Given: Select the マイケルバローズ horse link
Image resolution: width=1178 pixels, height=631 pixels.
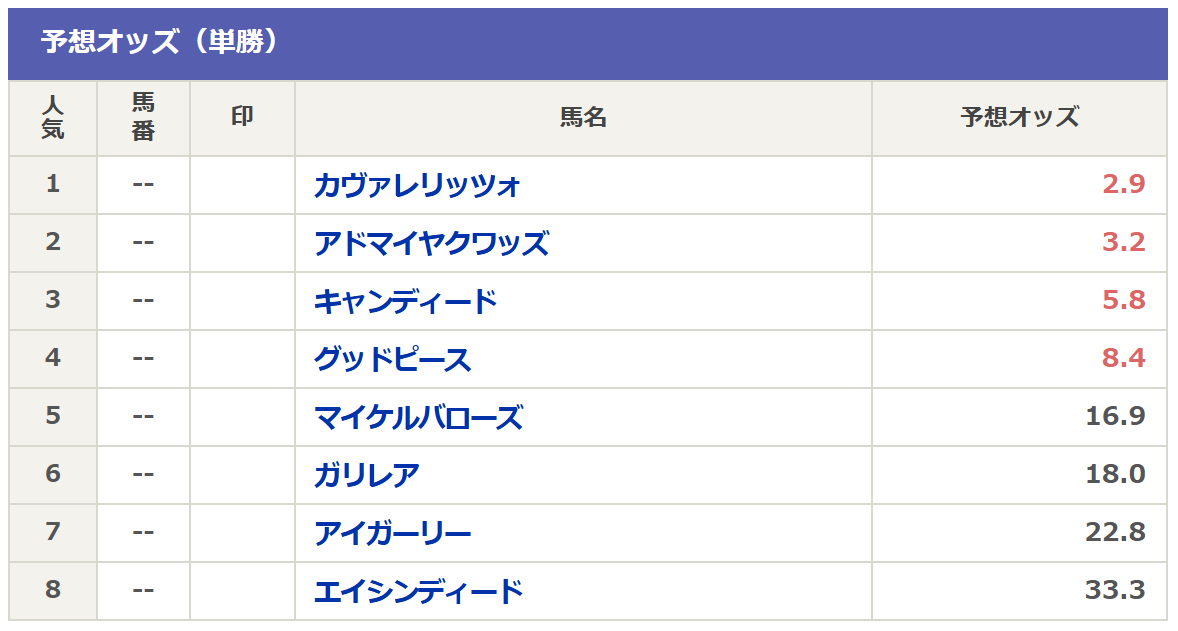Looking at the screenshot, I should (x=418, y=417).
